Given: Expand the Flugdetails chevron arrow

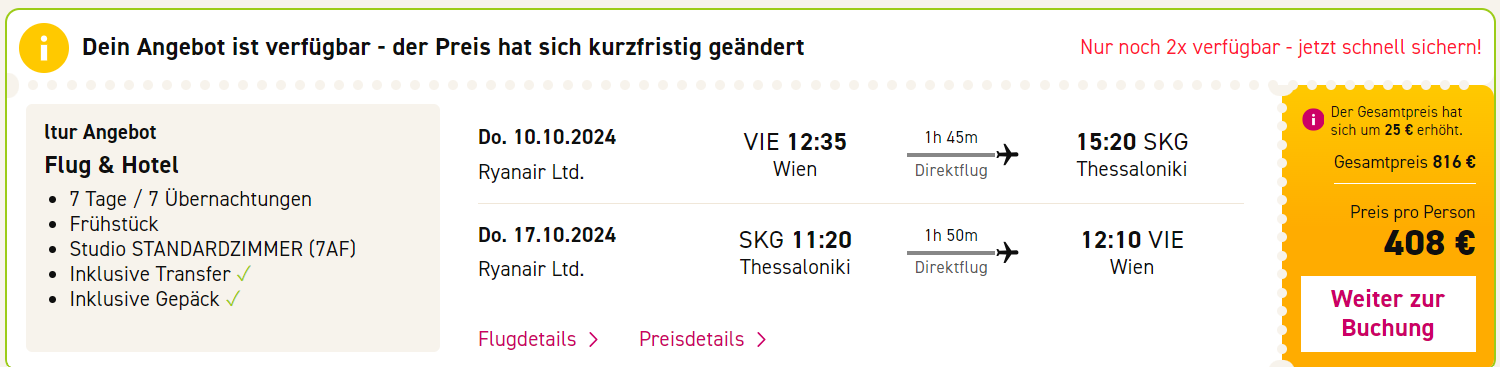Looking at the screenshot, I should (593, 340).
